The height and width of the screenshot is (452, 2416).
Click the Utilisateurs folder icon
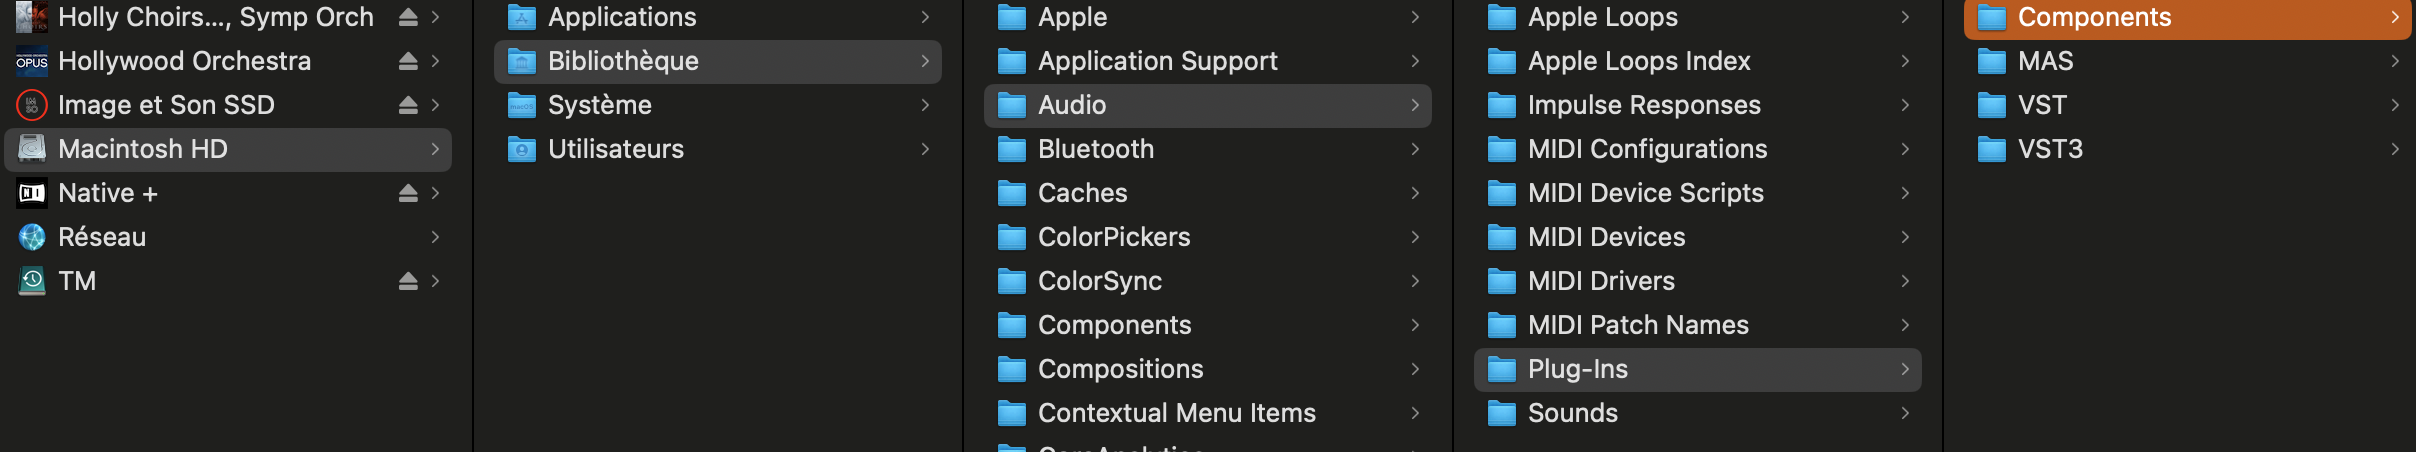[x=521, y=149]
